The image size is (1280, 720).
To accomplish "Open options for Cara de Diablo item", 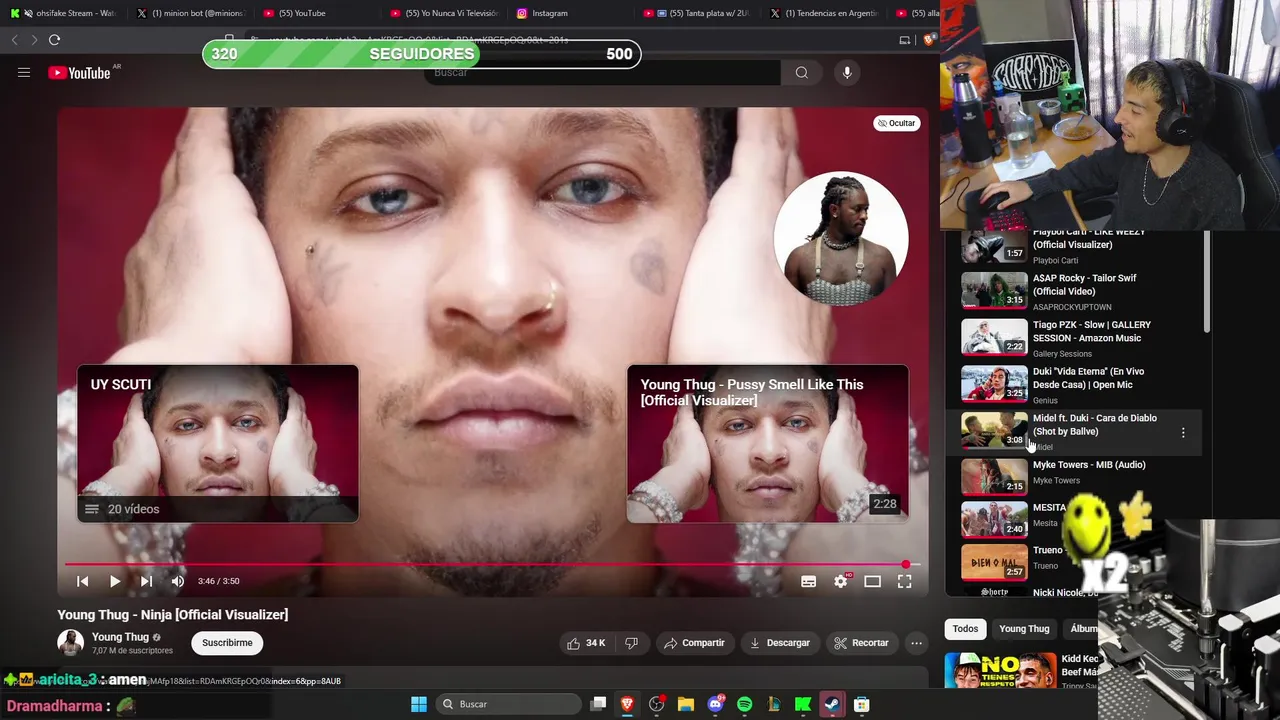I will pyautogui.click(x=1183, y=433).
